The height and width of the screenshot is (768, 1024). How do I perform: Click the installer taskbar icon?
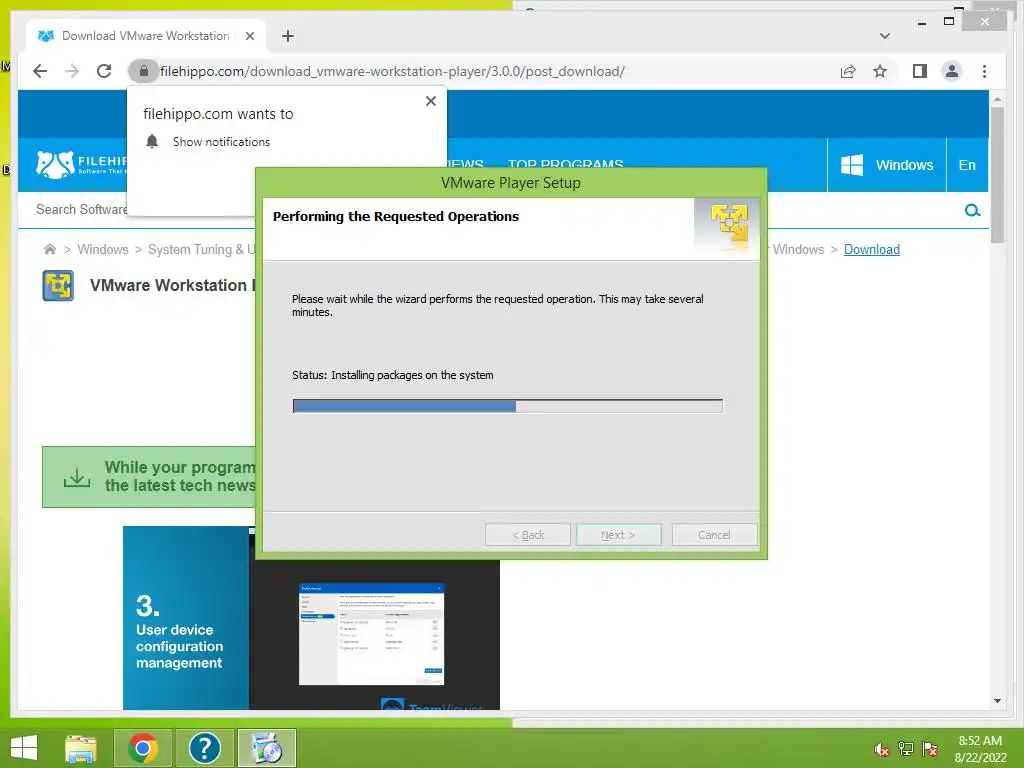[x=266, y=748]
